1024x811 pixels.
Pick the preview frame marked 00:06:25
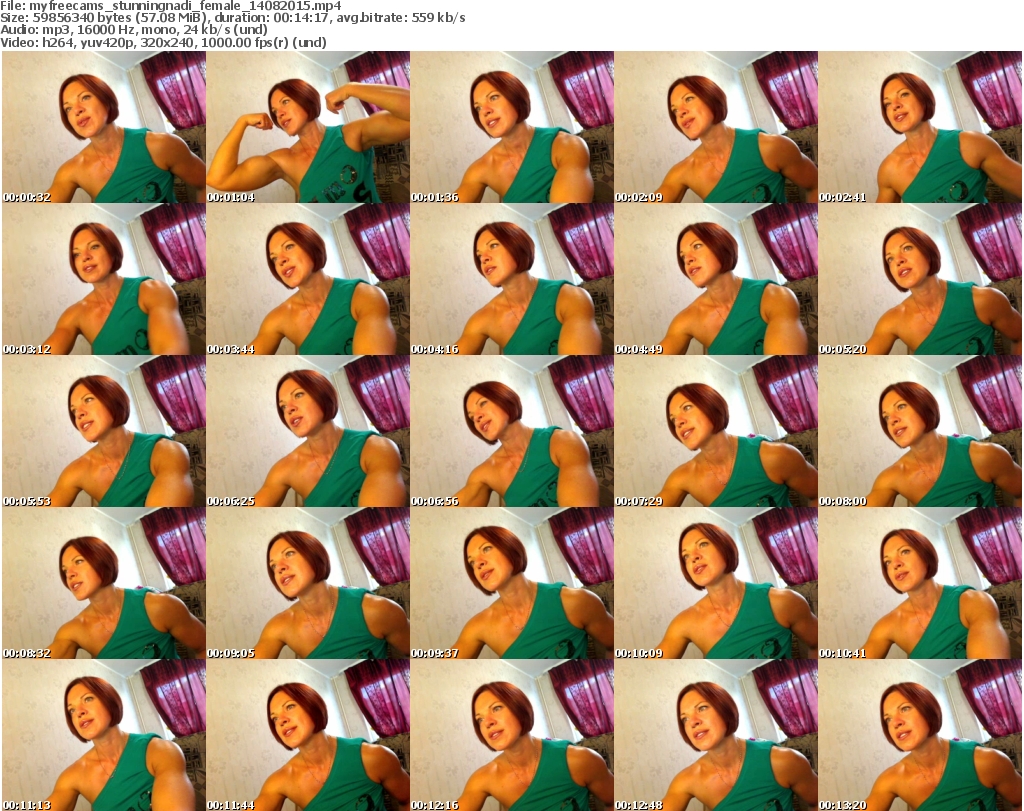click(x=308, y=431)
